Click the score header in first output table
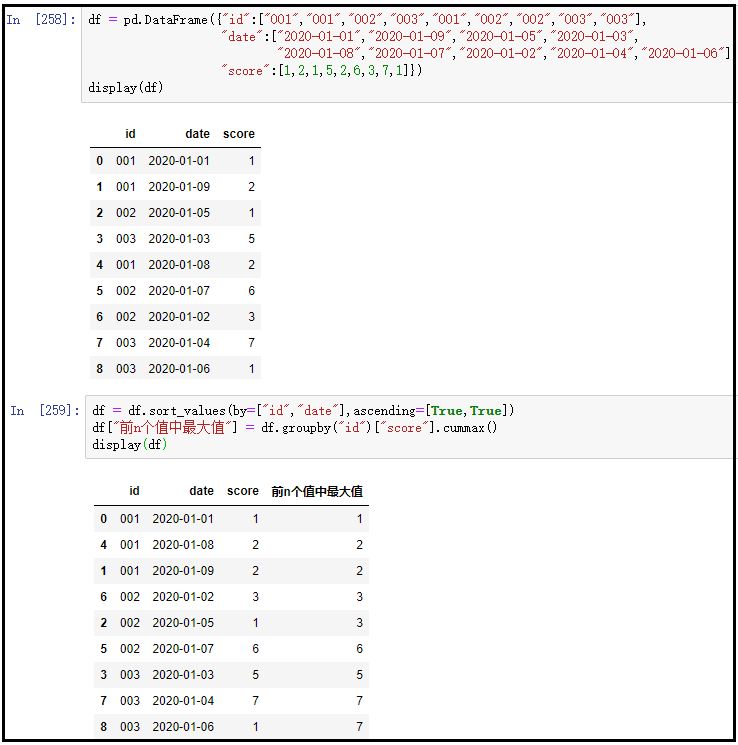Image resolution: width=738 pixels, height=745 pixels. click(239, 134)
